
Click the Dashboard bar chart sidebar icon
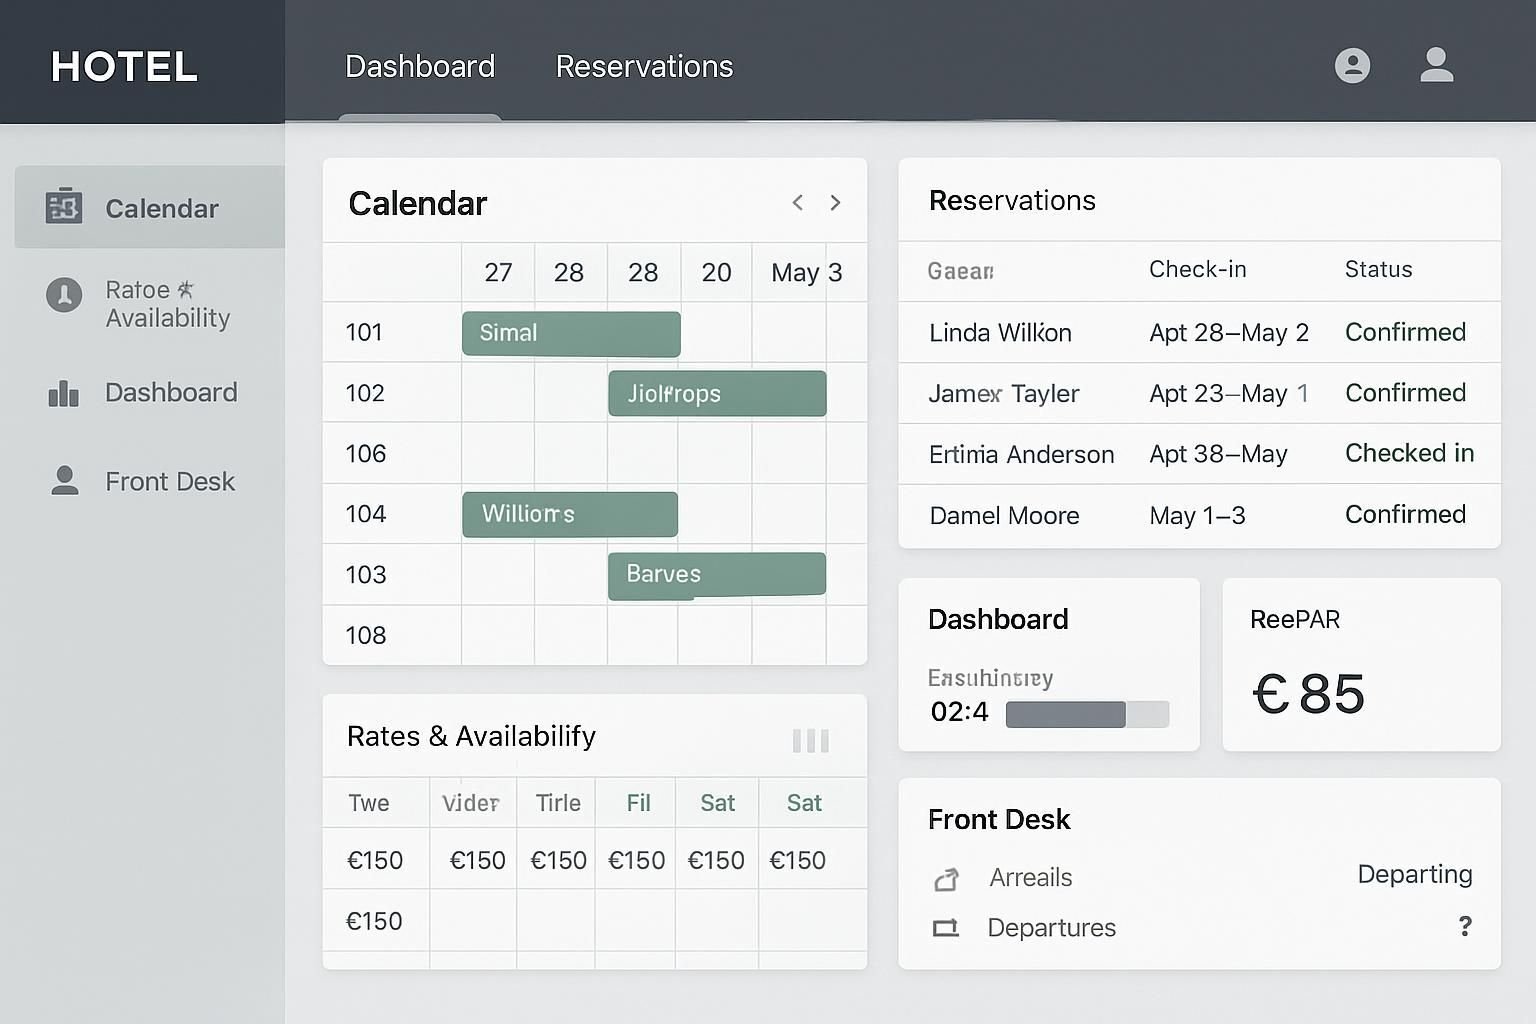click(x=64, y=393)
